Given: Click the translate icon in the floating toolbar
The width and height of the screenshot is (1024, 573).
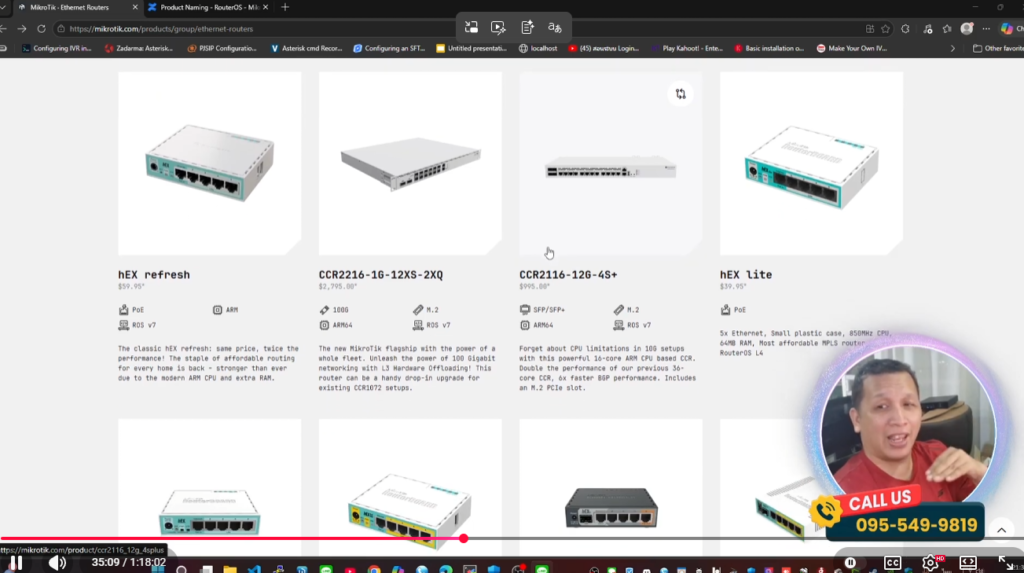Looking at the screenshot, I should coord(555,27).
